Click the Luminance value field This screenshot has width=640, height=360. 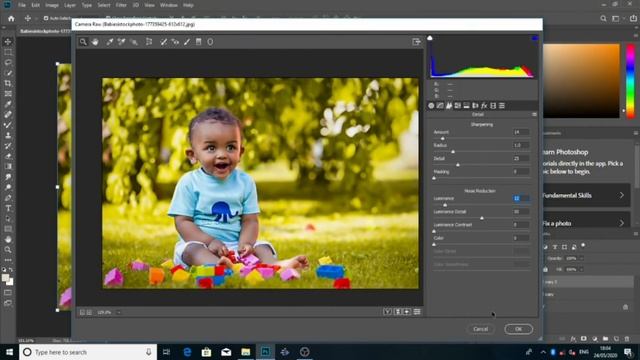pyautogui.click(x=521, y=198)
